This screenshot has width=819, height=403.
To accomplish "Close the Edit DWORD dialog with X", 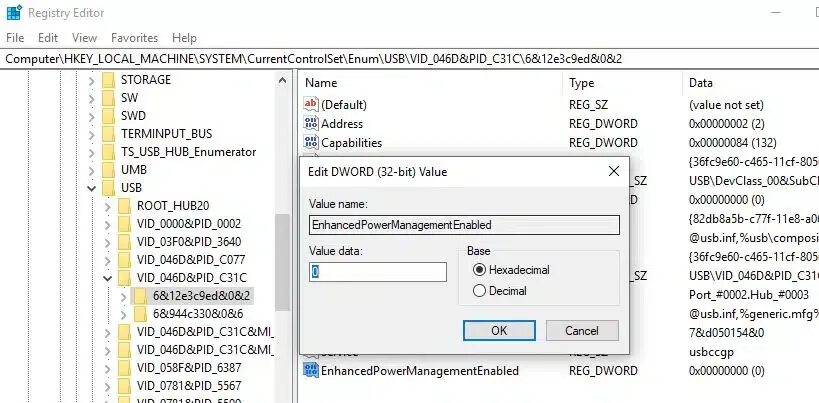I will click(614, 171).
